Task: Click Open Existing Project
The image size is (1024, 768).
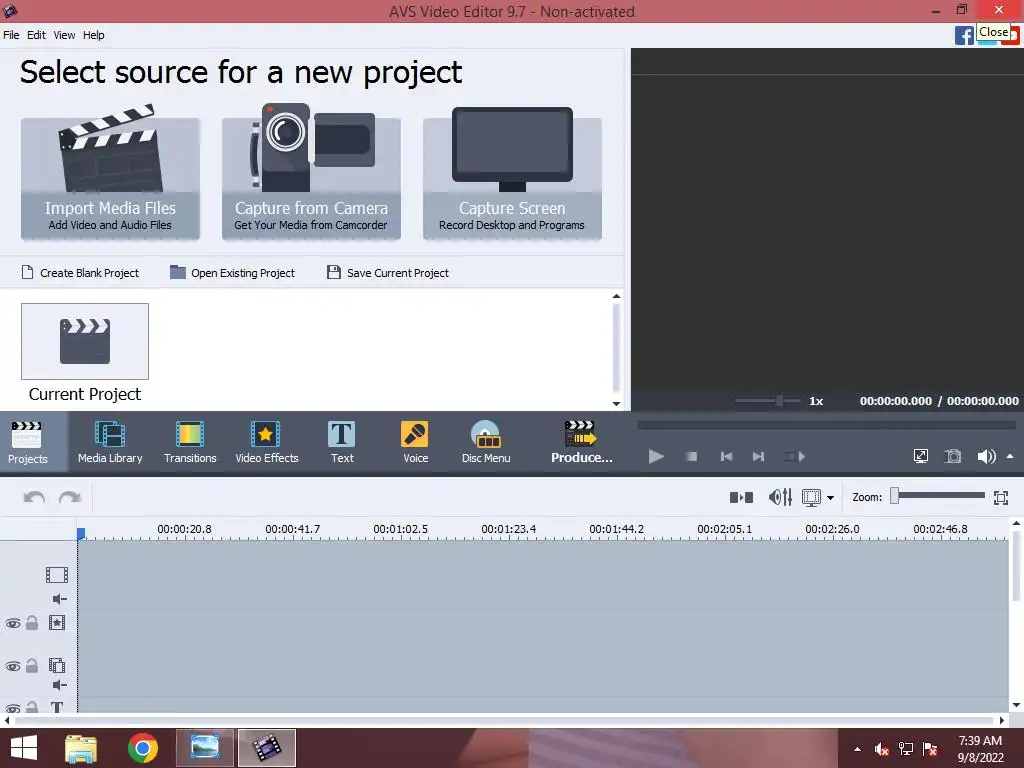Action: pyautogui.click(x=232, y=272)
